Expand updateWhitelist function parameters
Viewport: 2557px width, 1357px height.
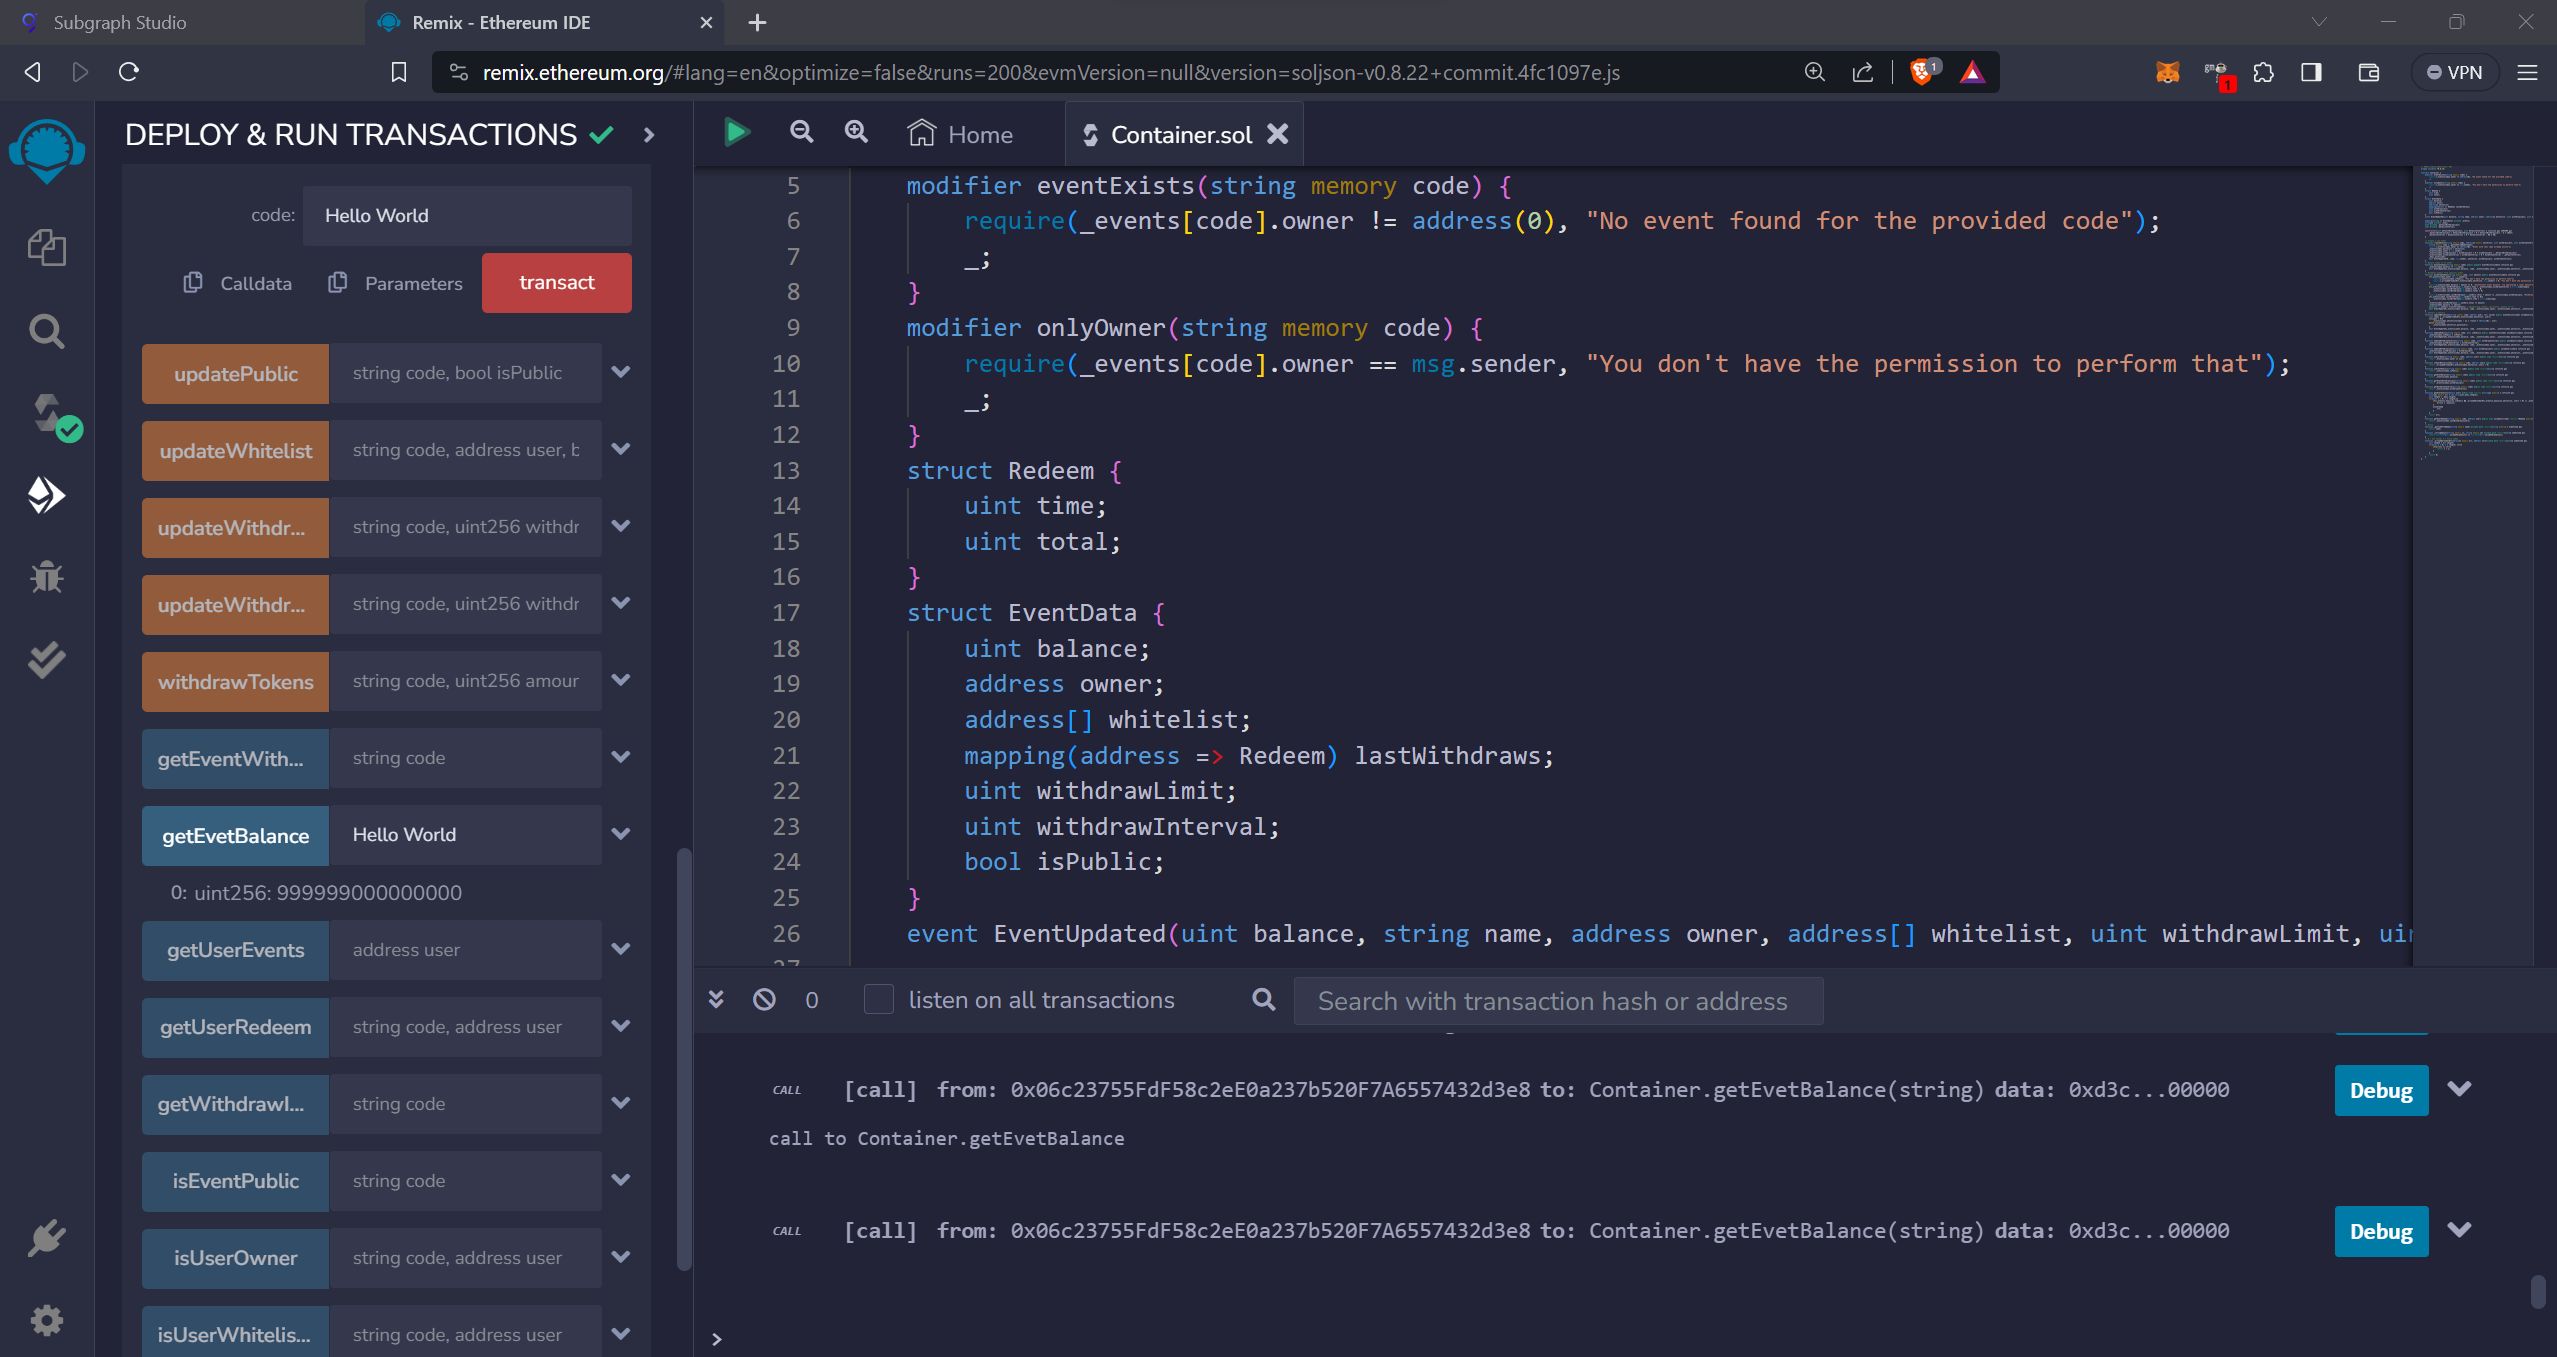[x=621, y=449]
